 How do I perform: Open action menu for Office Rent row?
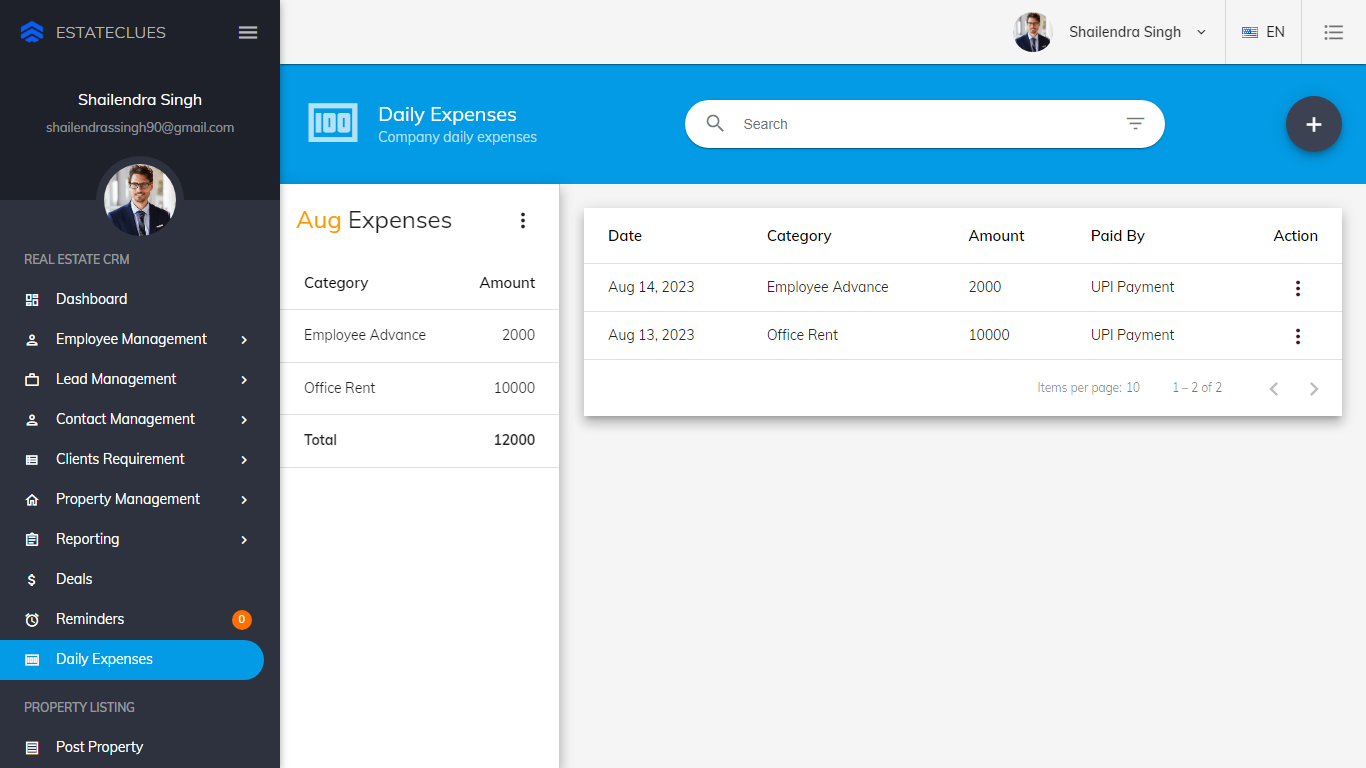click(1297, 336)
